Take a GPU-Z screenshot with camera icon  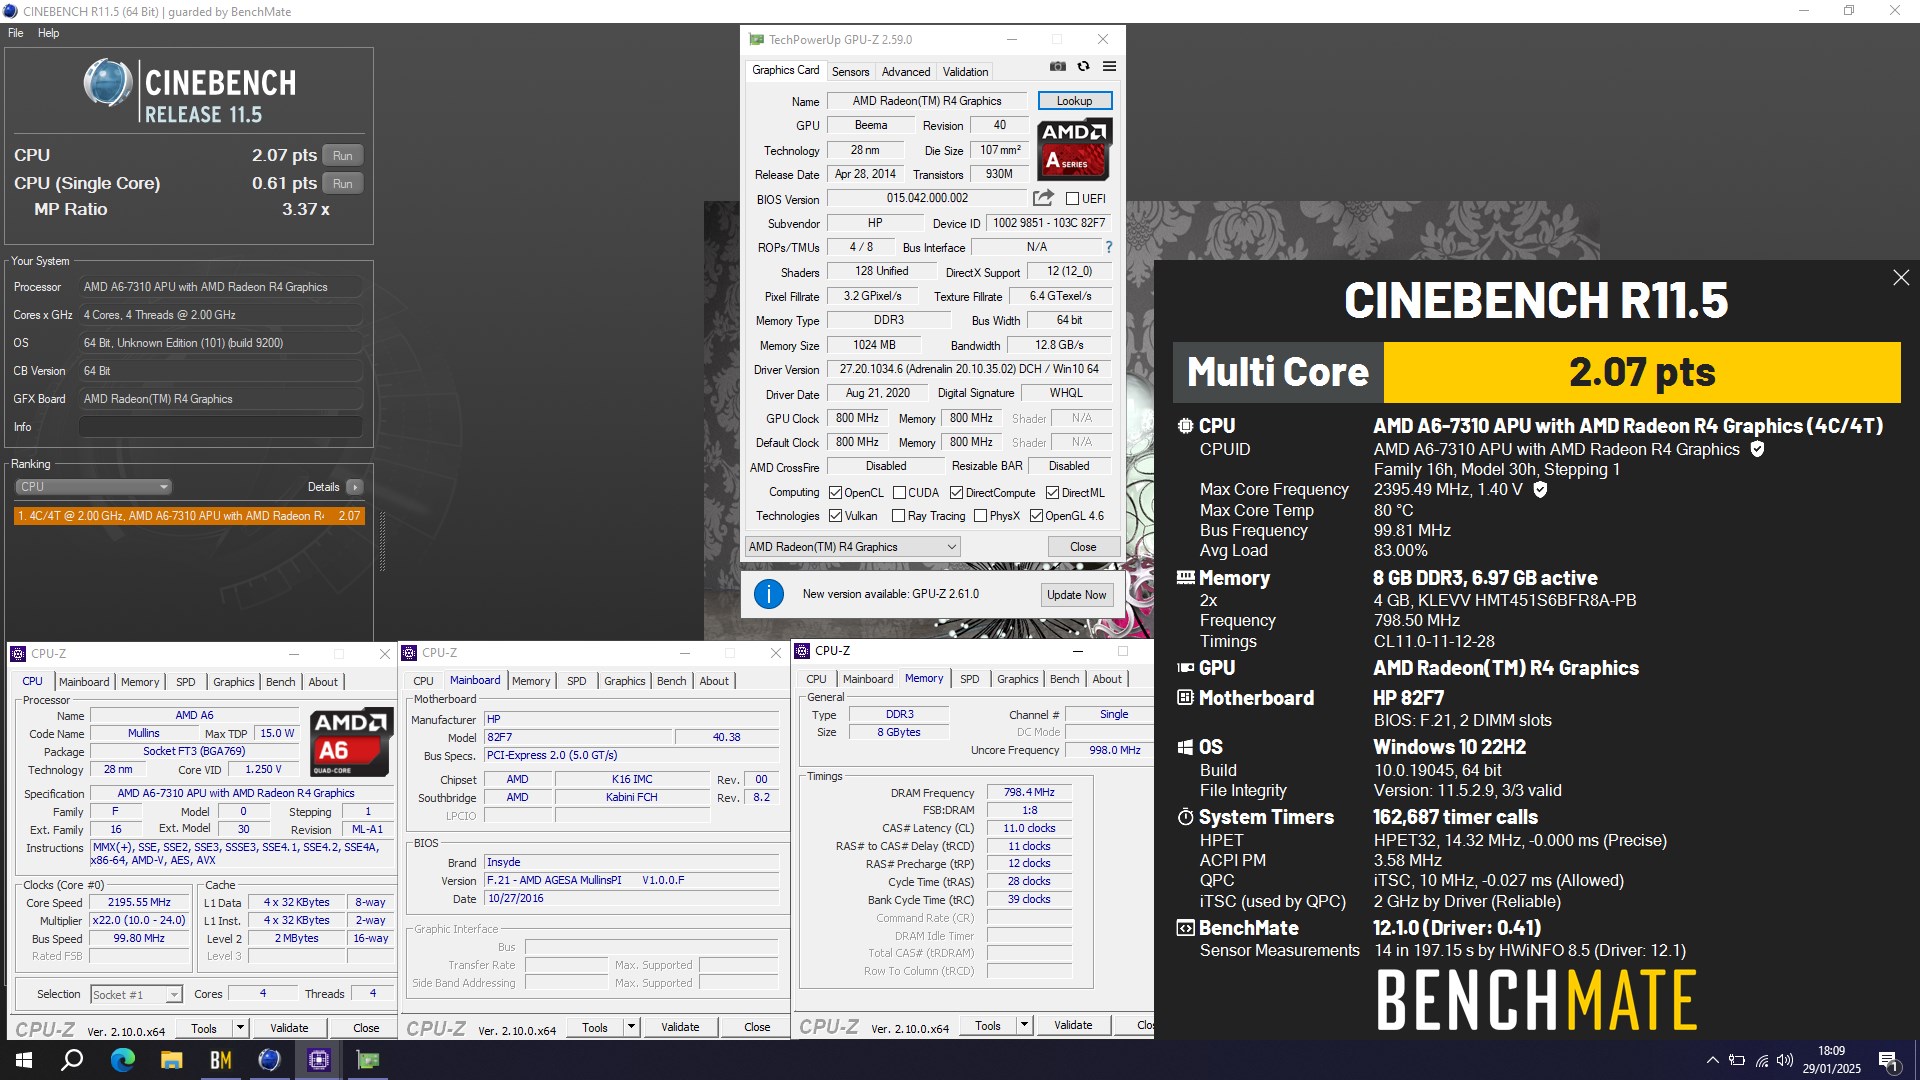click(1058, 67)
